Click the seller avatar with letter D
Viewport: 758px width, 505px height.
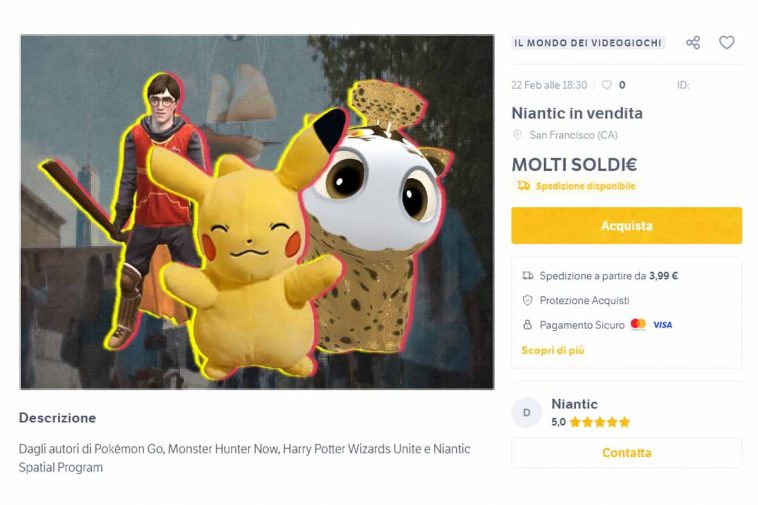526,412
